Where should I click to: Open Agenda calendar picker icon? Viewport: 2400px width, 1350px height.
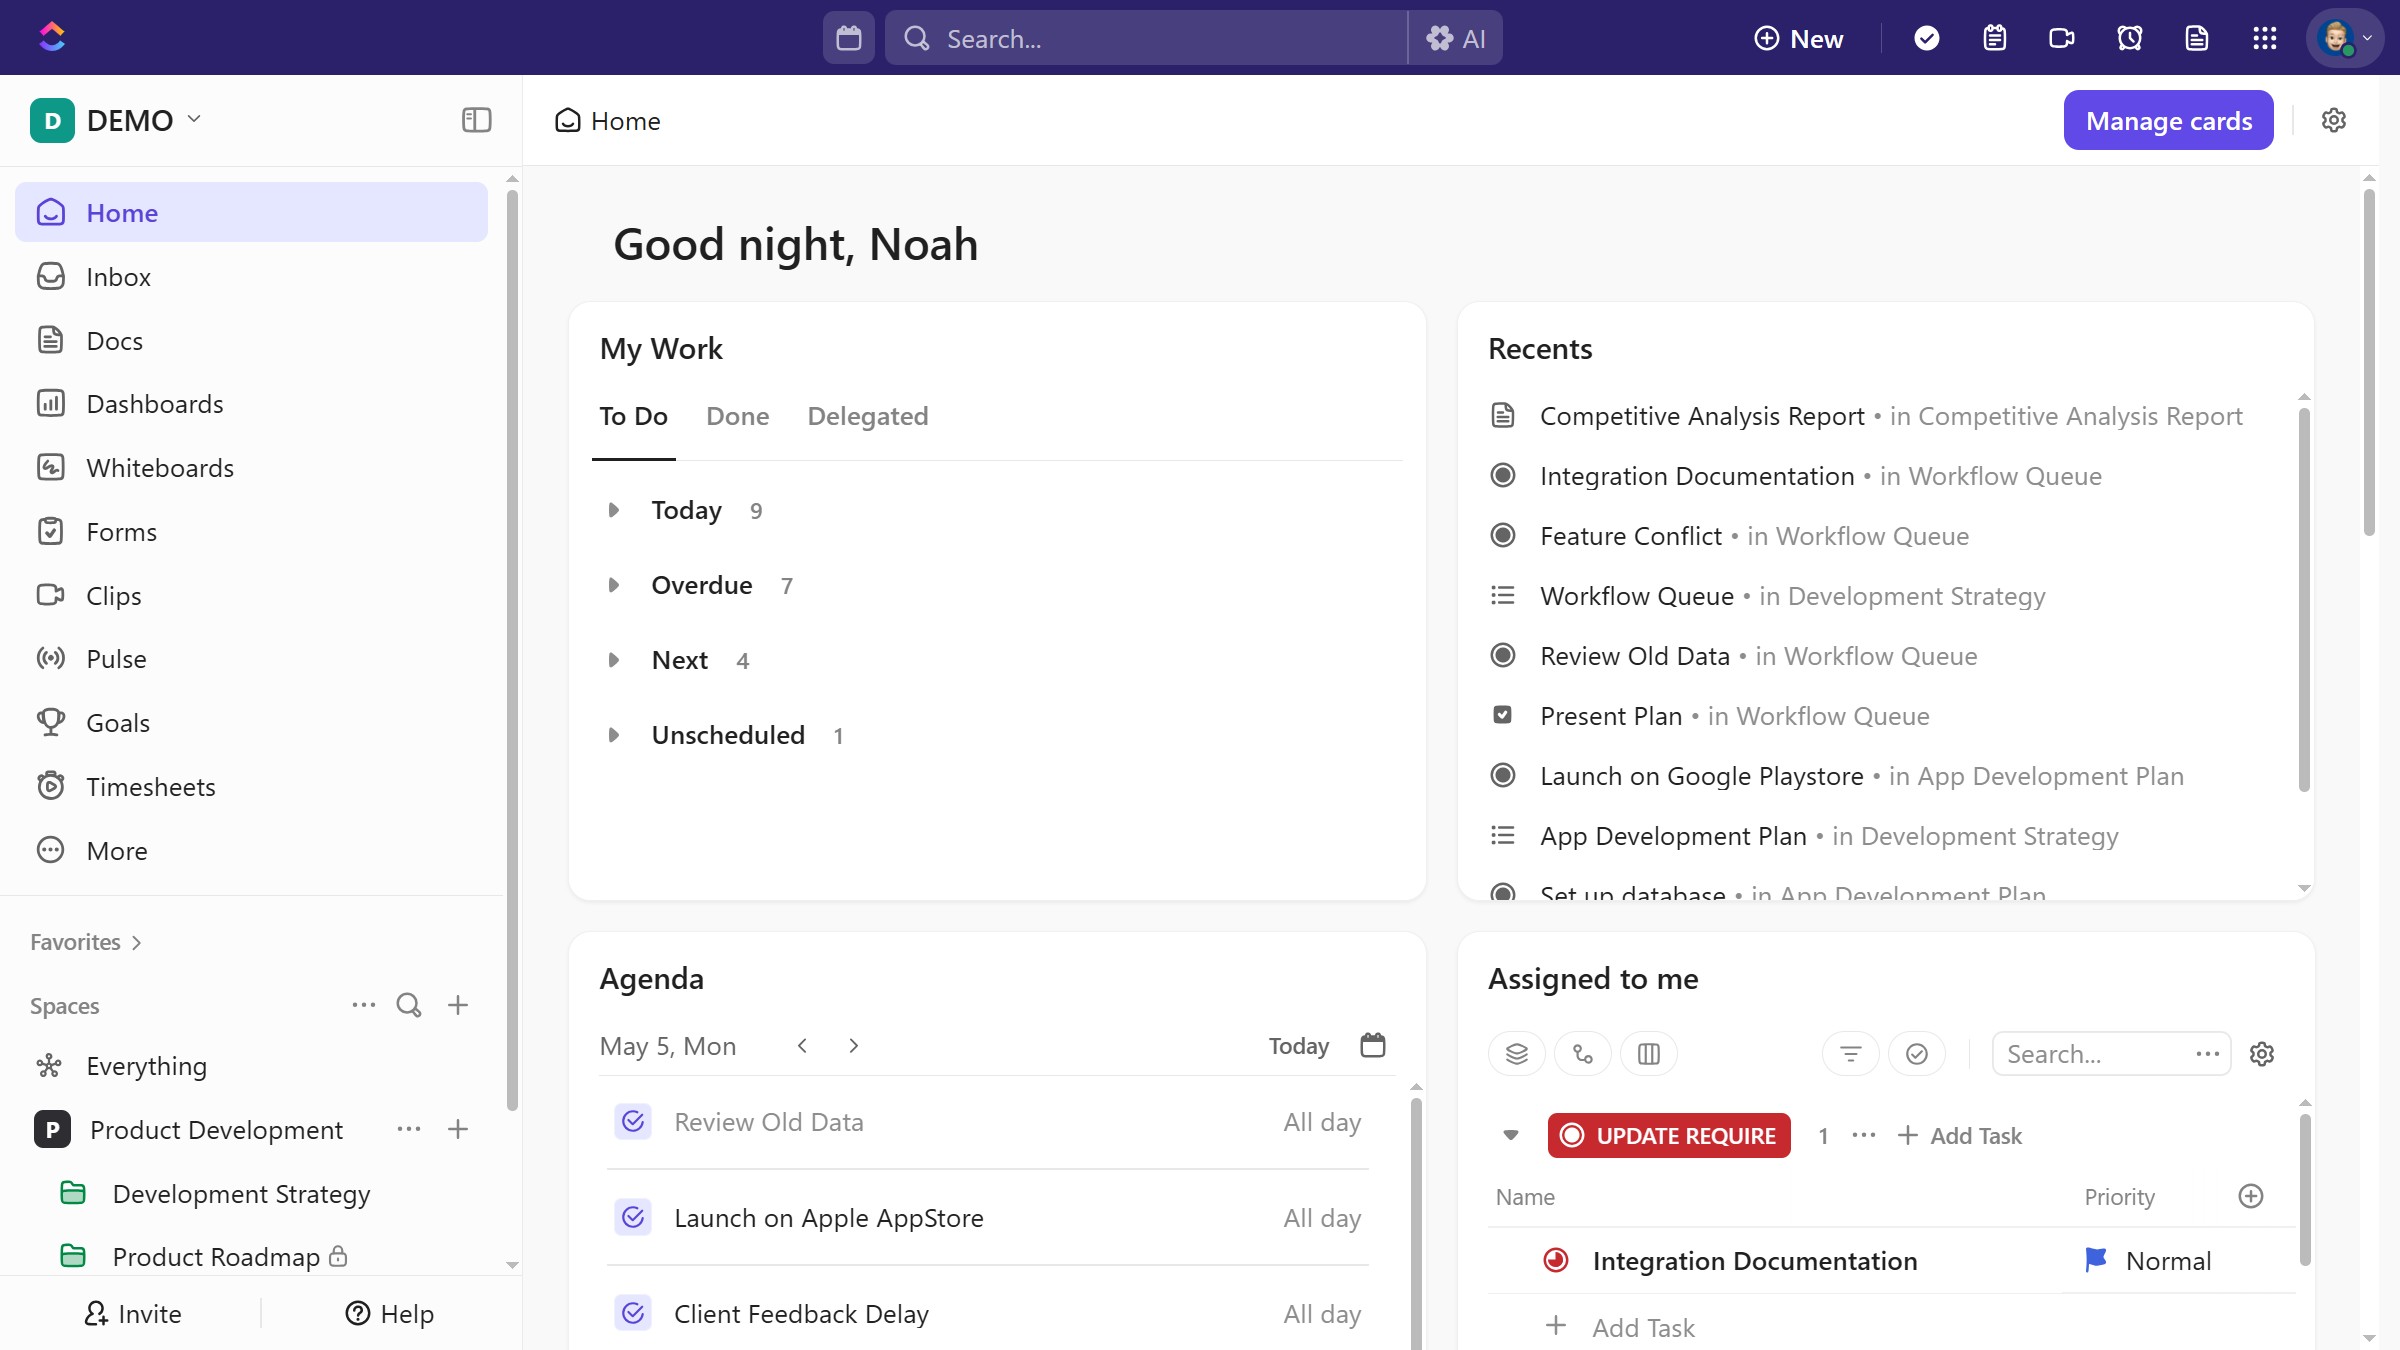[1373, 1045]
